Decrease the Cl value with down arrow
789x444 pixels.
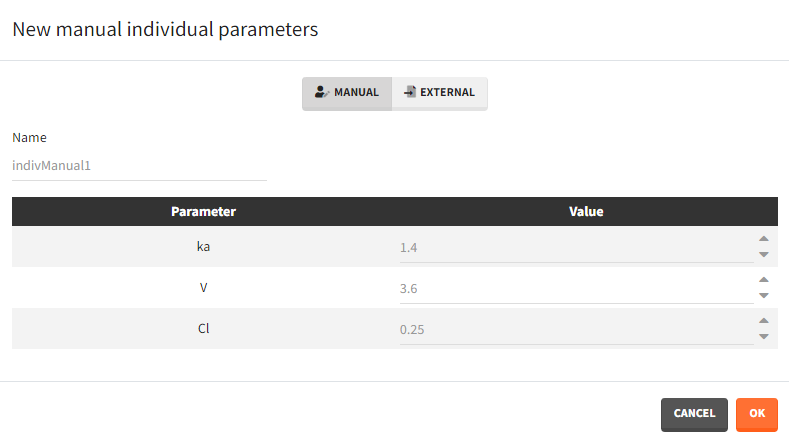tap(764, 337)
